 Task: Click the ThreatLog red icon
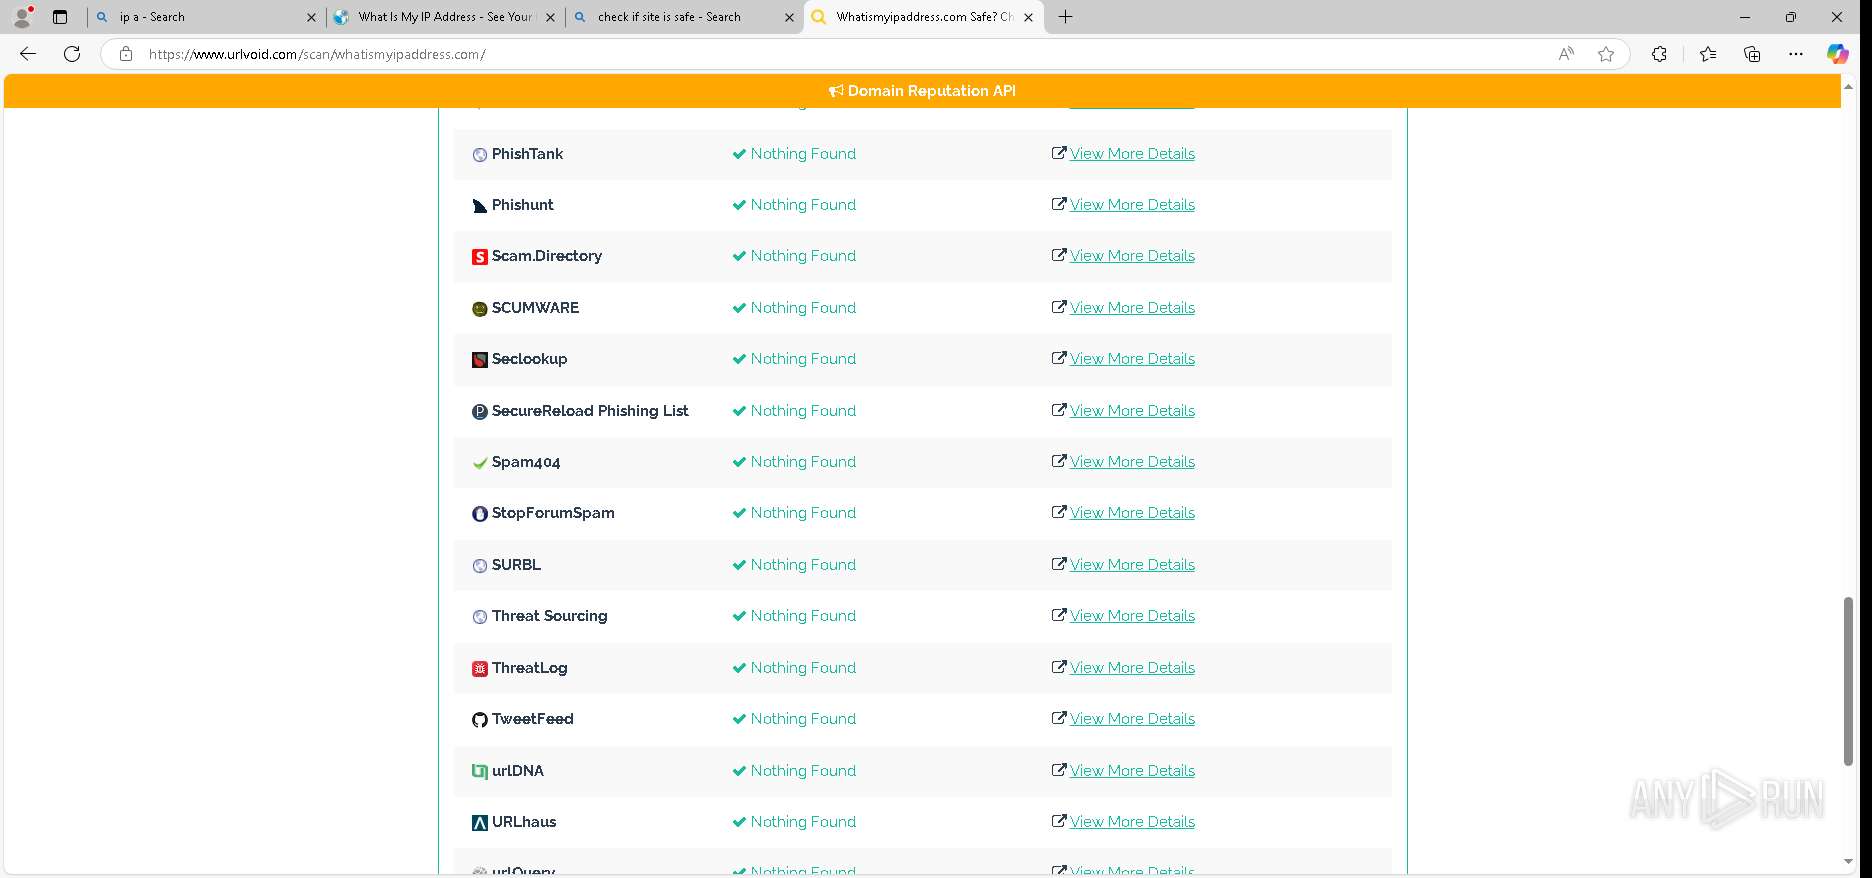pyautogui.click(x=480, y=669)
